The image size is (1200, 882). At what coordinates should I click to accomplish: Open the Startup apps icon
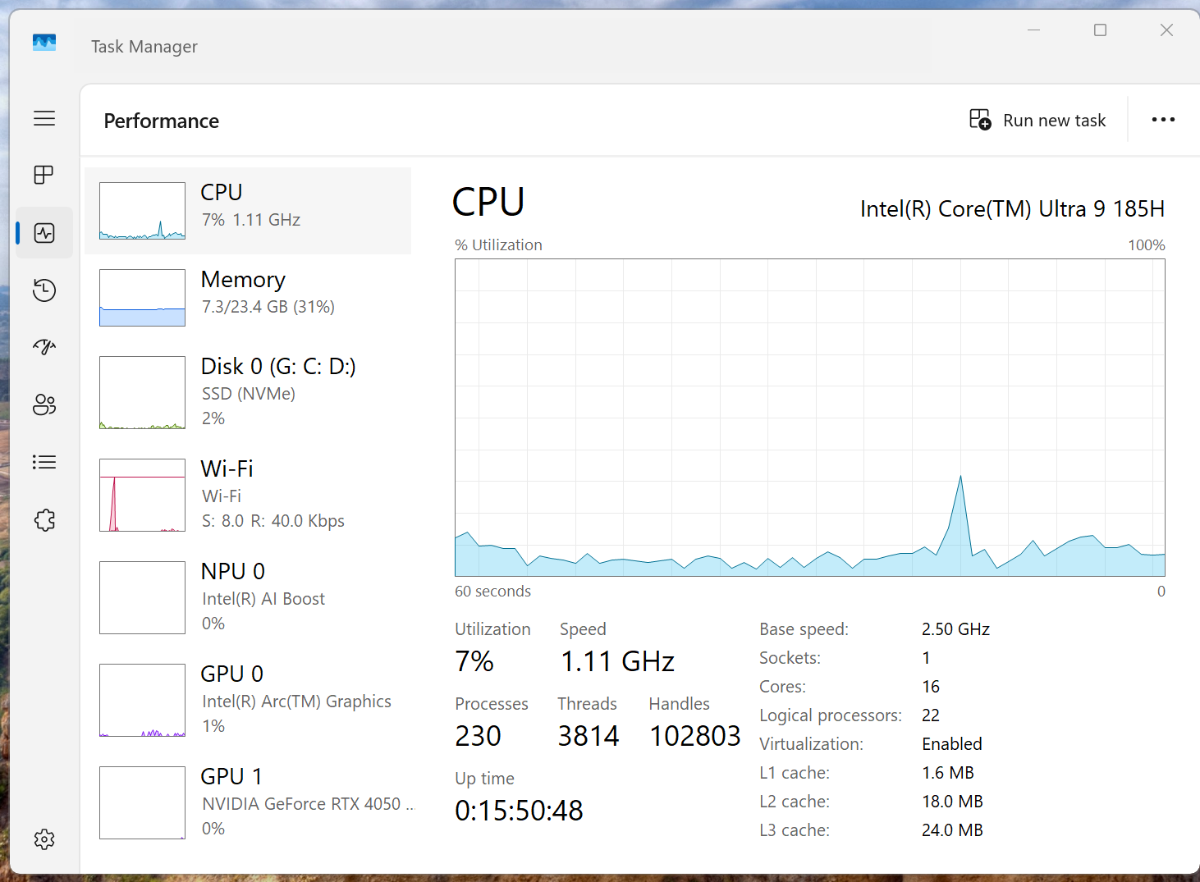[x=44, y=347]
